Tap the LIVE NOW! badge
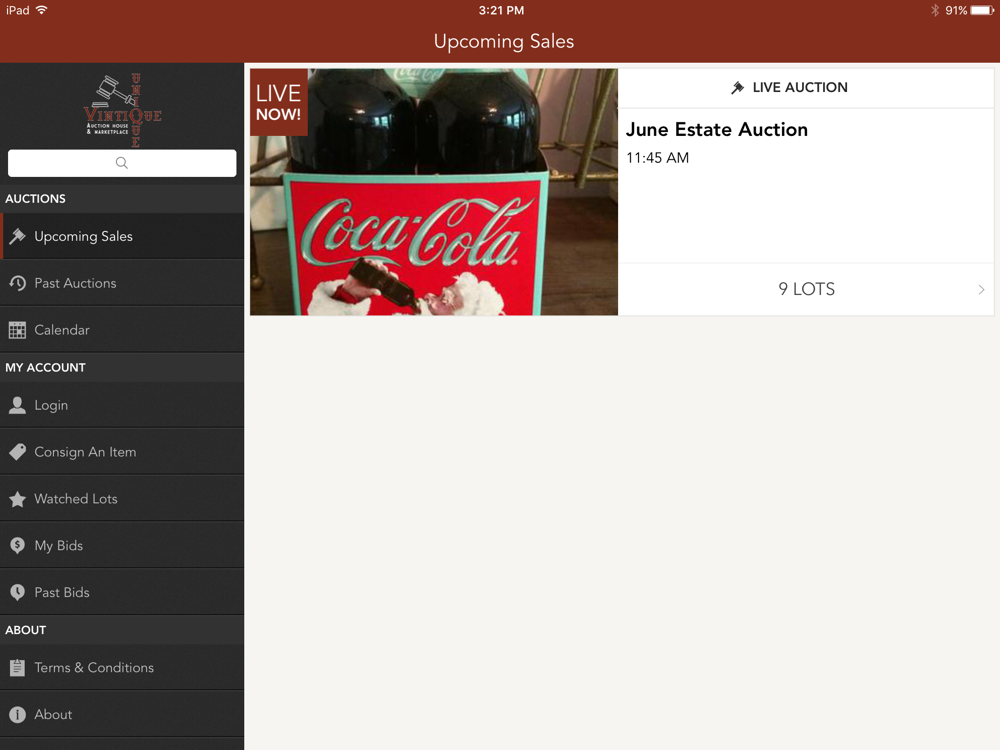This screenshot has width=1000, height=750. [279, 102]
